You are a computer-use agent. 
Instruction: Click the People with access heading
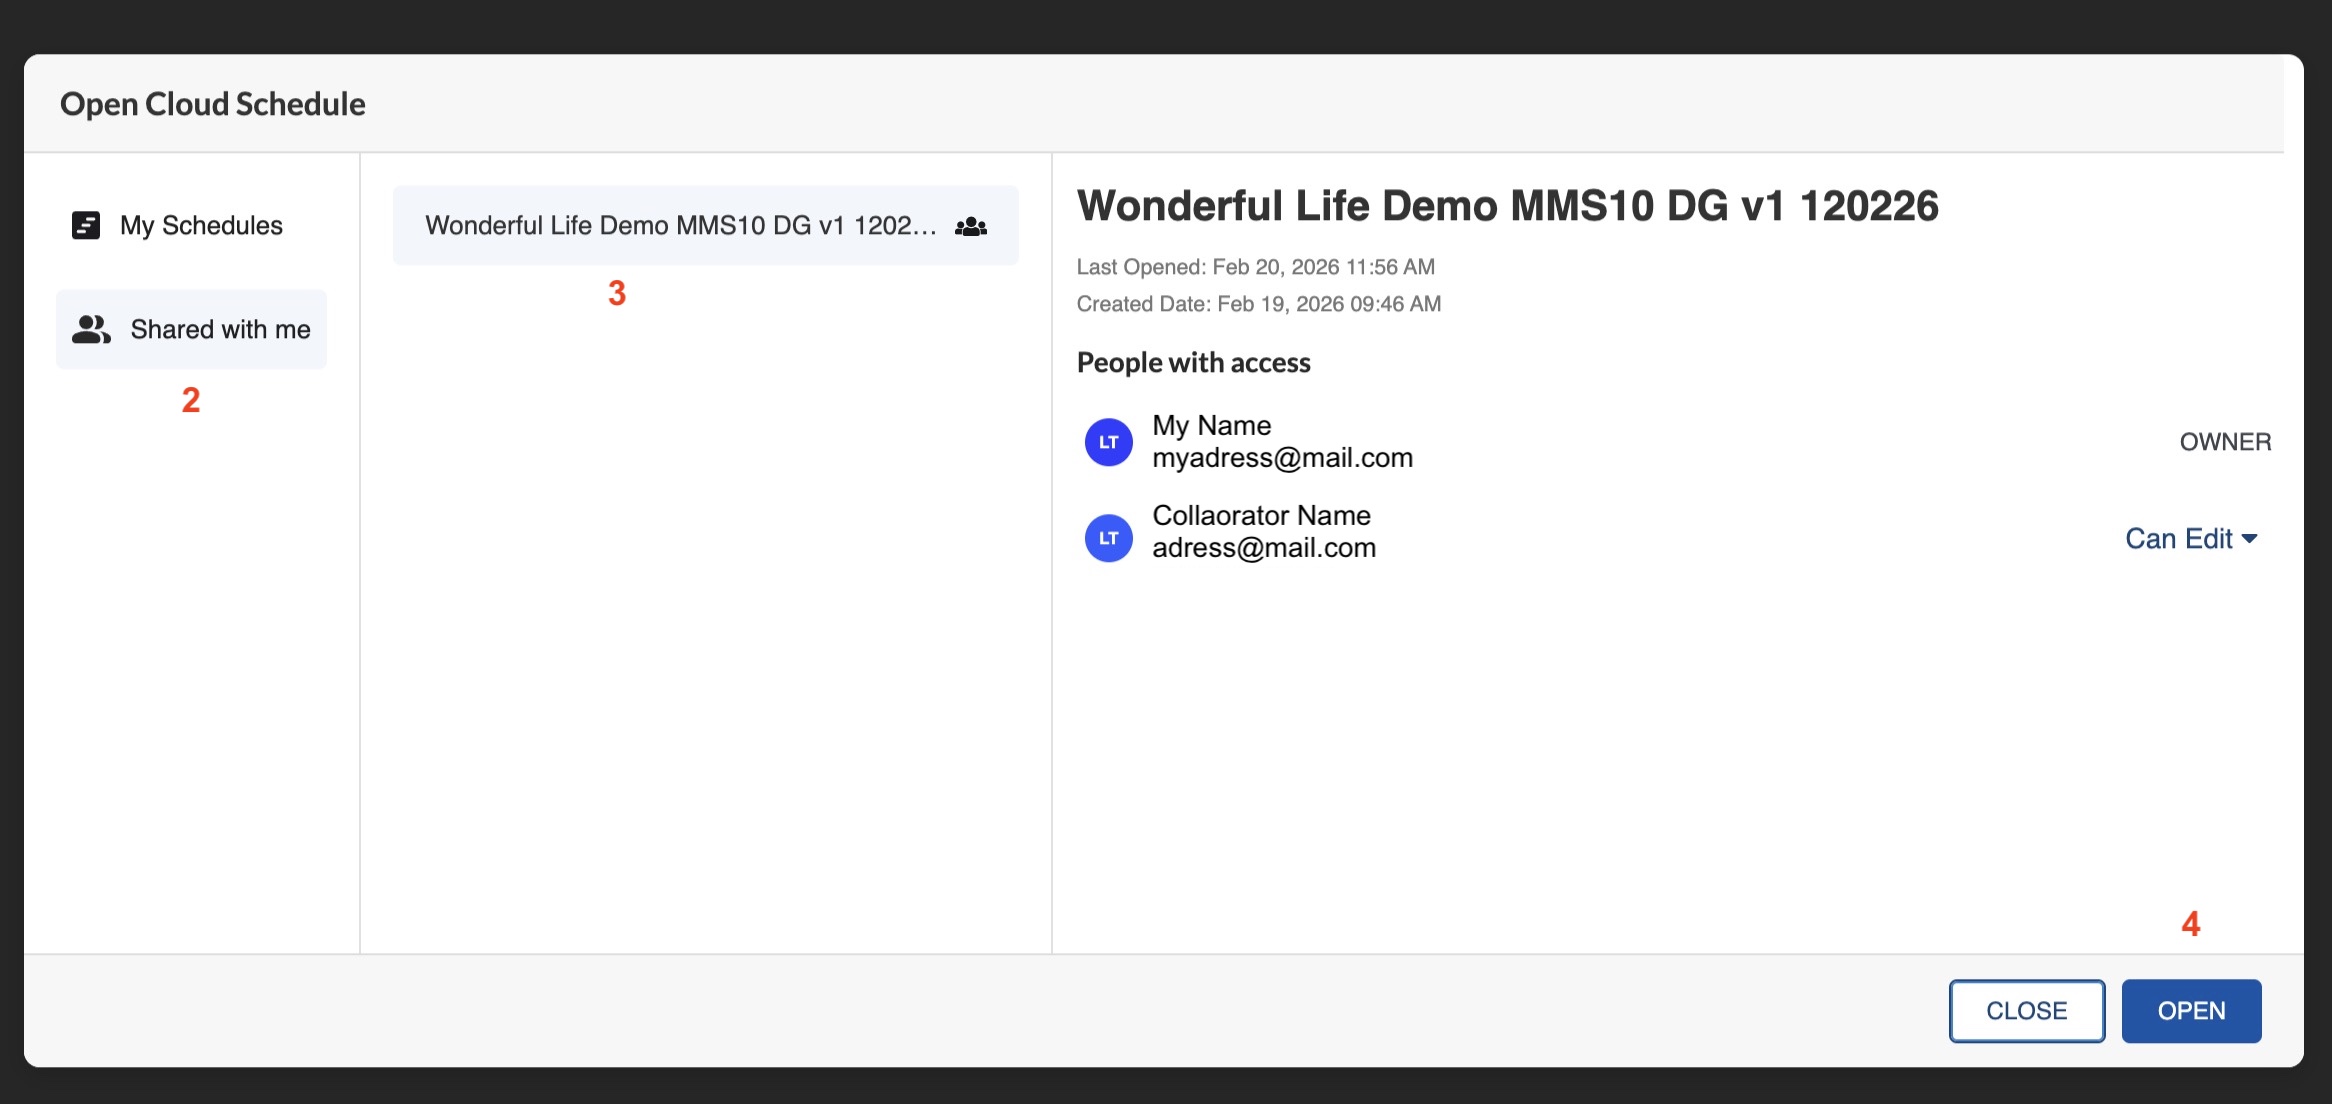tap(1193, 362)
